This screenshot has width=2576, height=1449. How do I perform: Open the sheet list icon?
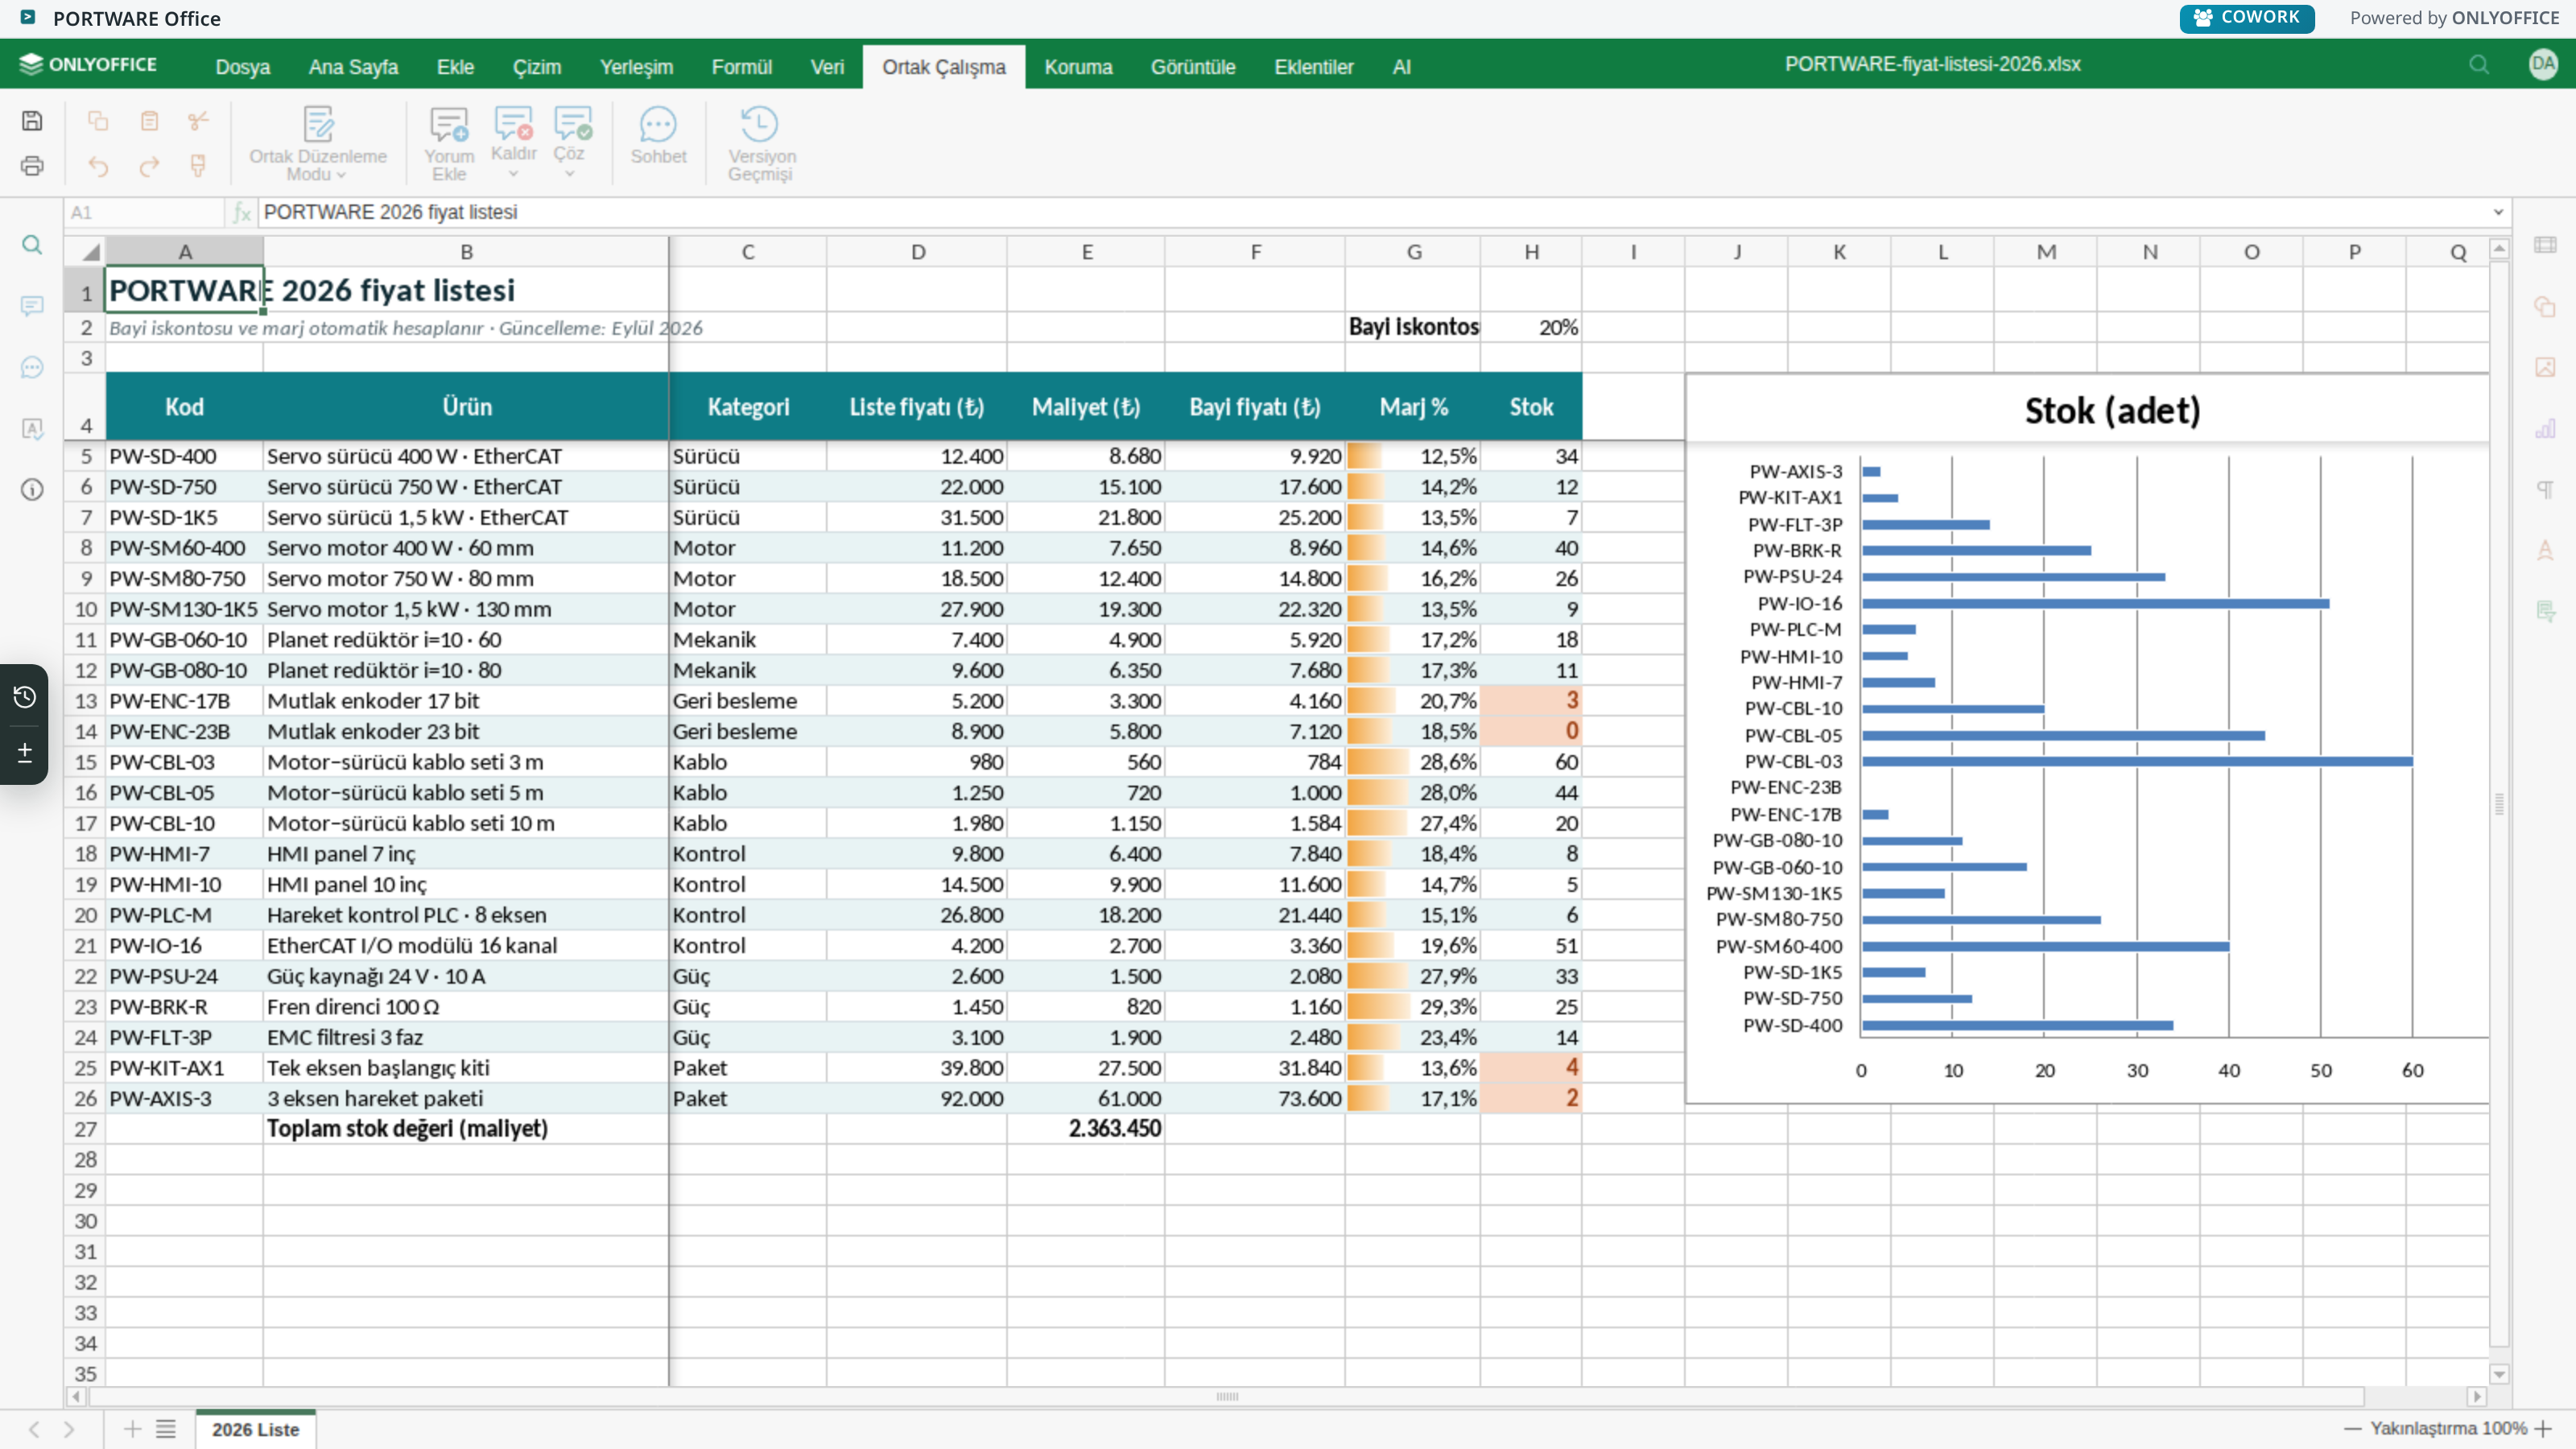click(166, 1429)
